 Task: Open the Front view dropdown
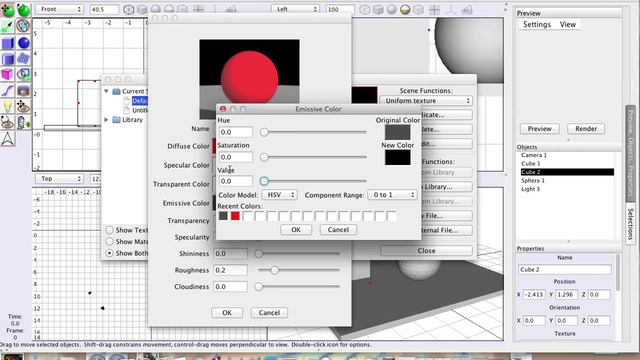[59, 9]
